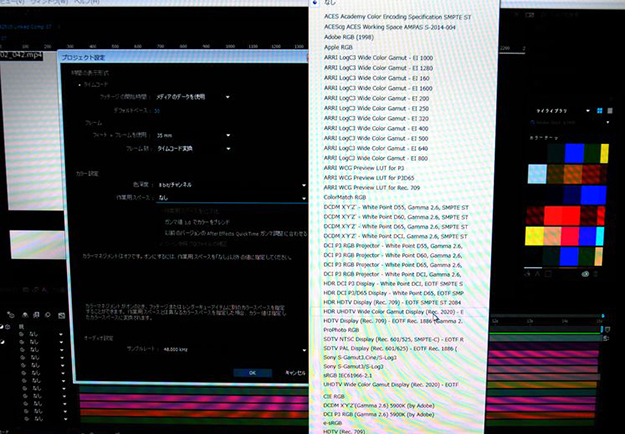The image size is (625, 434).
Task: Choose DCI P3 RGB Projector White Point DCI
Action: (393, 274)
